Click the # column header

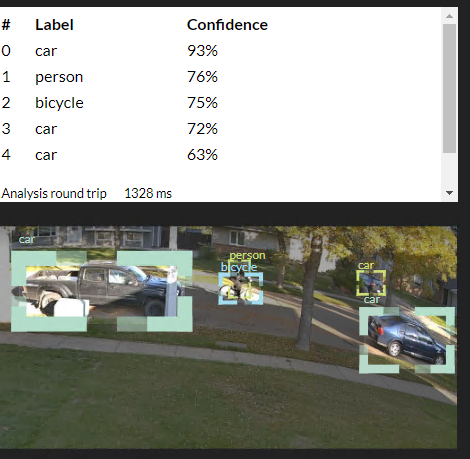(6, 25)
